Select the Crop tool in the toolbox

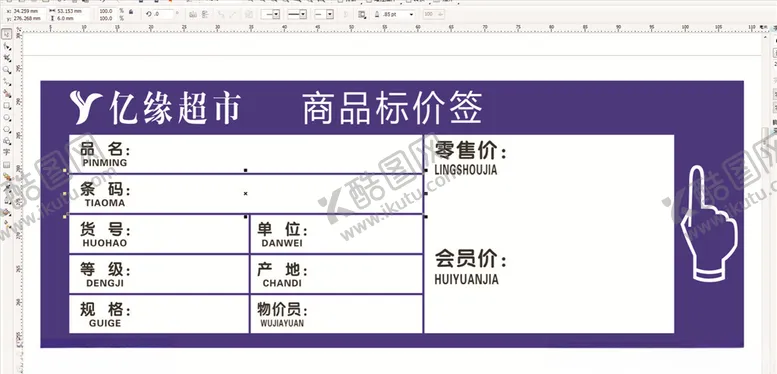click(x=7, y=58)
